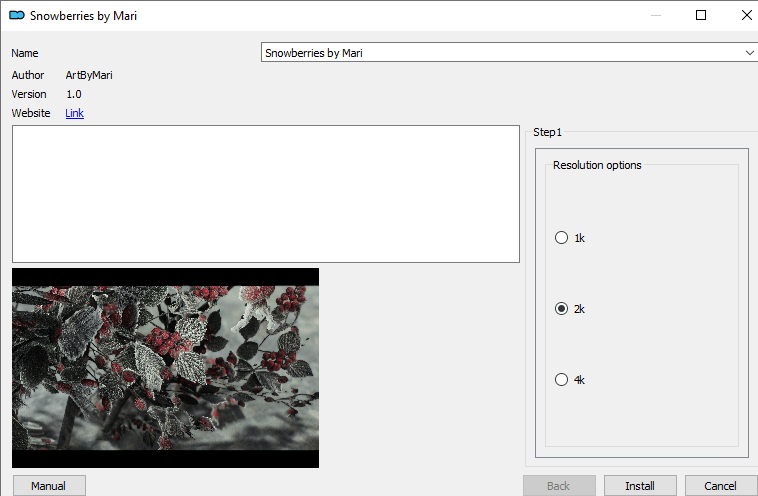Click the Step1 label

click(547, 132)
